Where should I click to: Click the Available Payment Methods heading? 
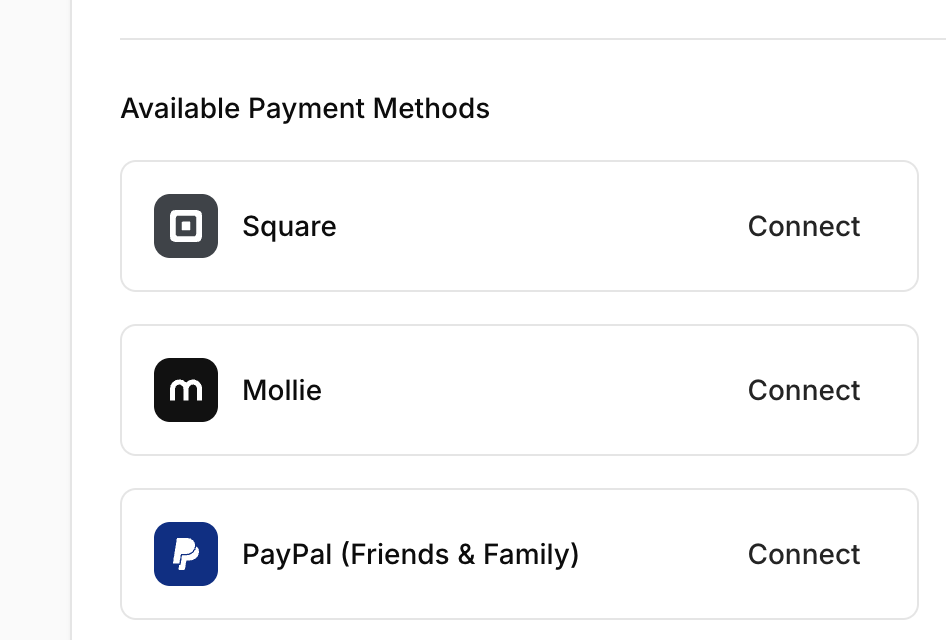pyautogui.click(x=305, y=108)
